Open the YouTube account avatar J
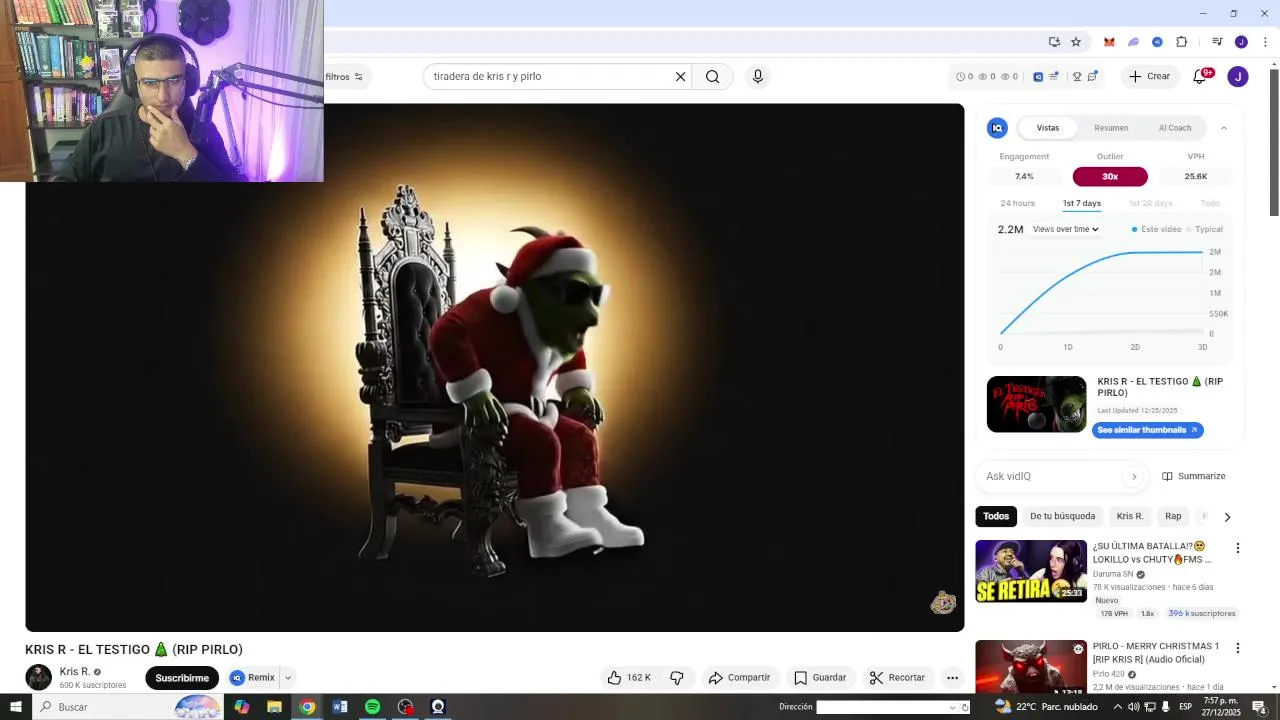The height and width of the screenshot is (720, 1280). (x=1238, y=76)
